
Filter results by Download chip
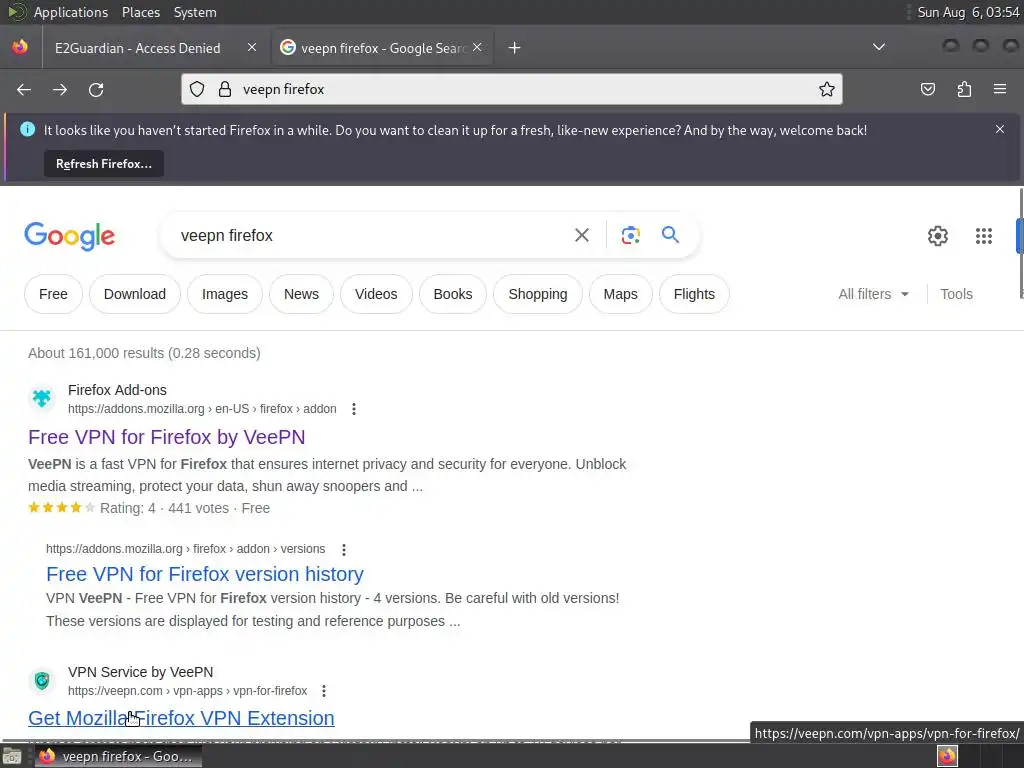pos(135,294)
